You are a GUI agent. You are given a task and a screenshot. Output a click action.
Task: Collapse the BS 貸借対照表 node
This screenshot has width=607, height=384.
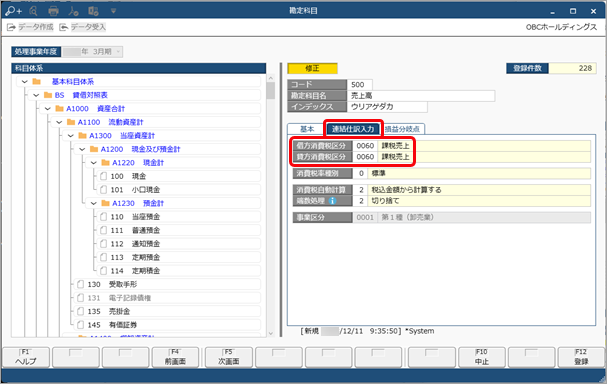pos(36,95)
